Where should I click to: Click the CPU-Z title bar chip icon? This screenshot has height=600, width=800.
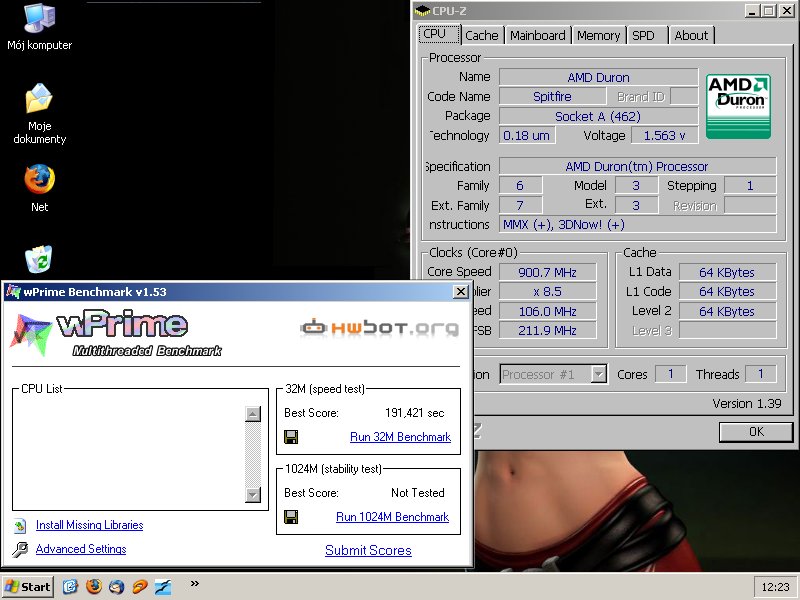coord(422,11)
